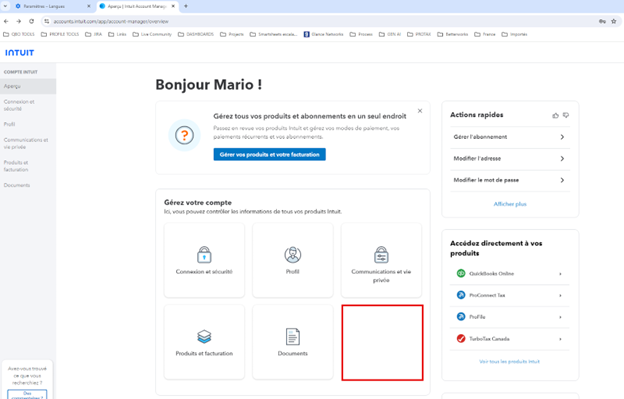624x399 pixels.
Task: Close the Paramètres - Langues tab
Action: coord(89,6)
